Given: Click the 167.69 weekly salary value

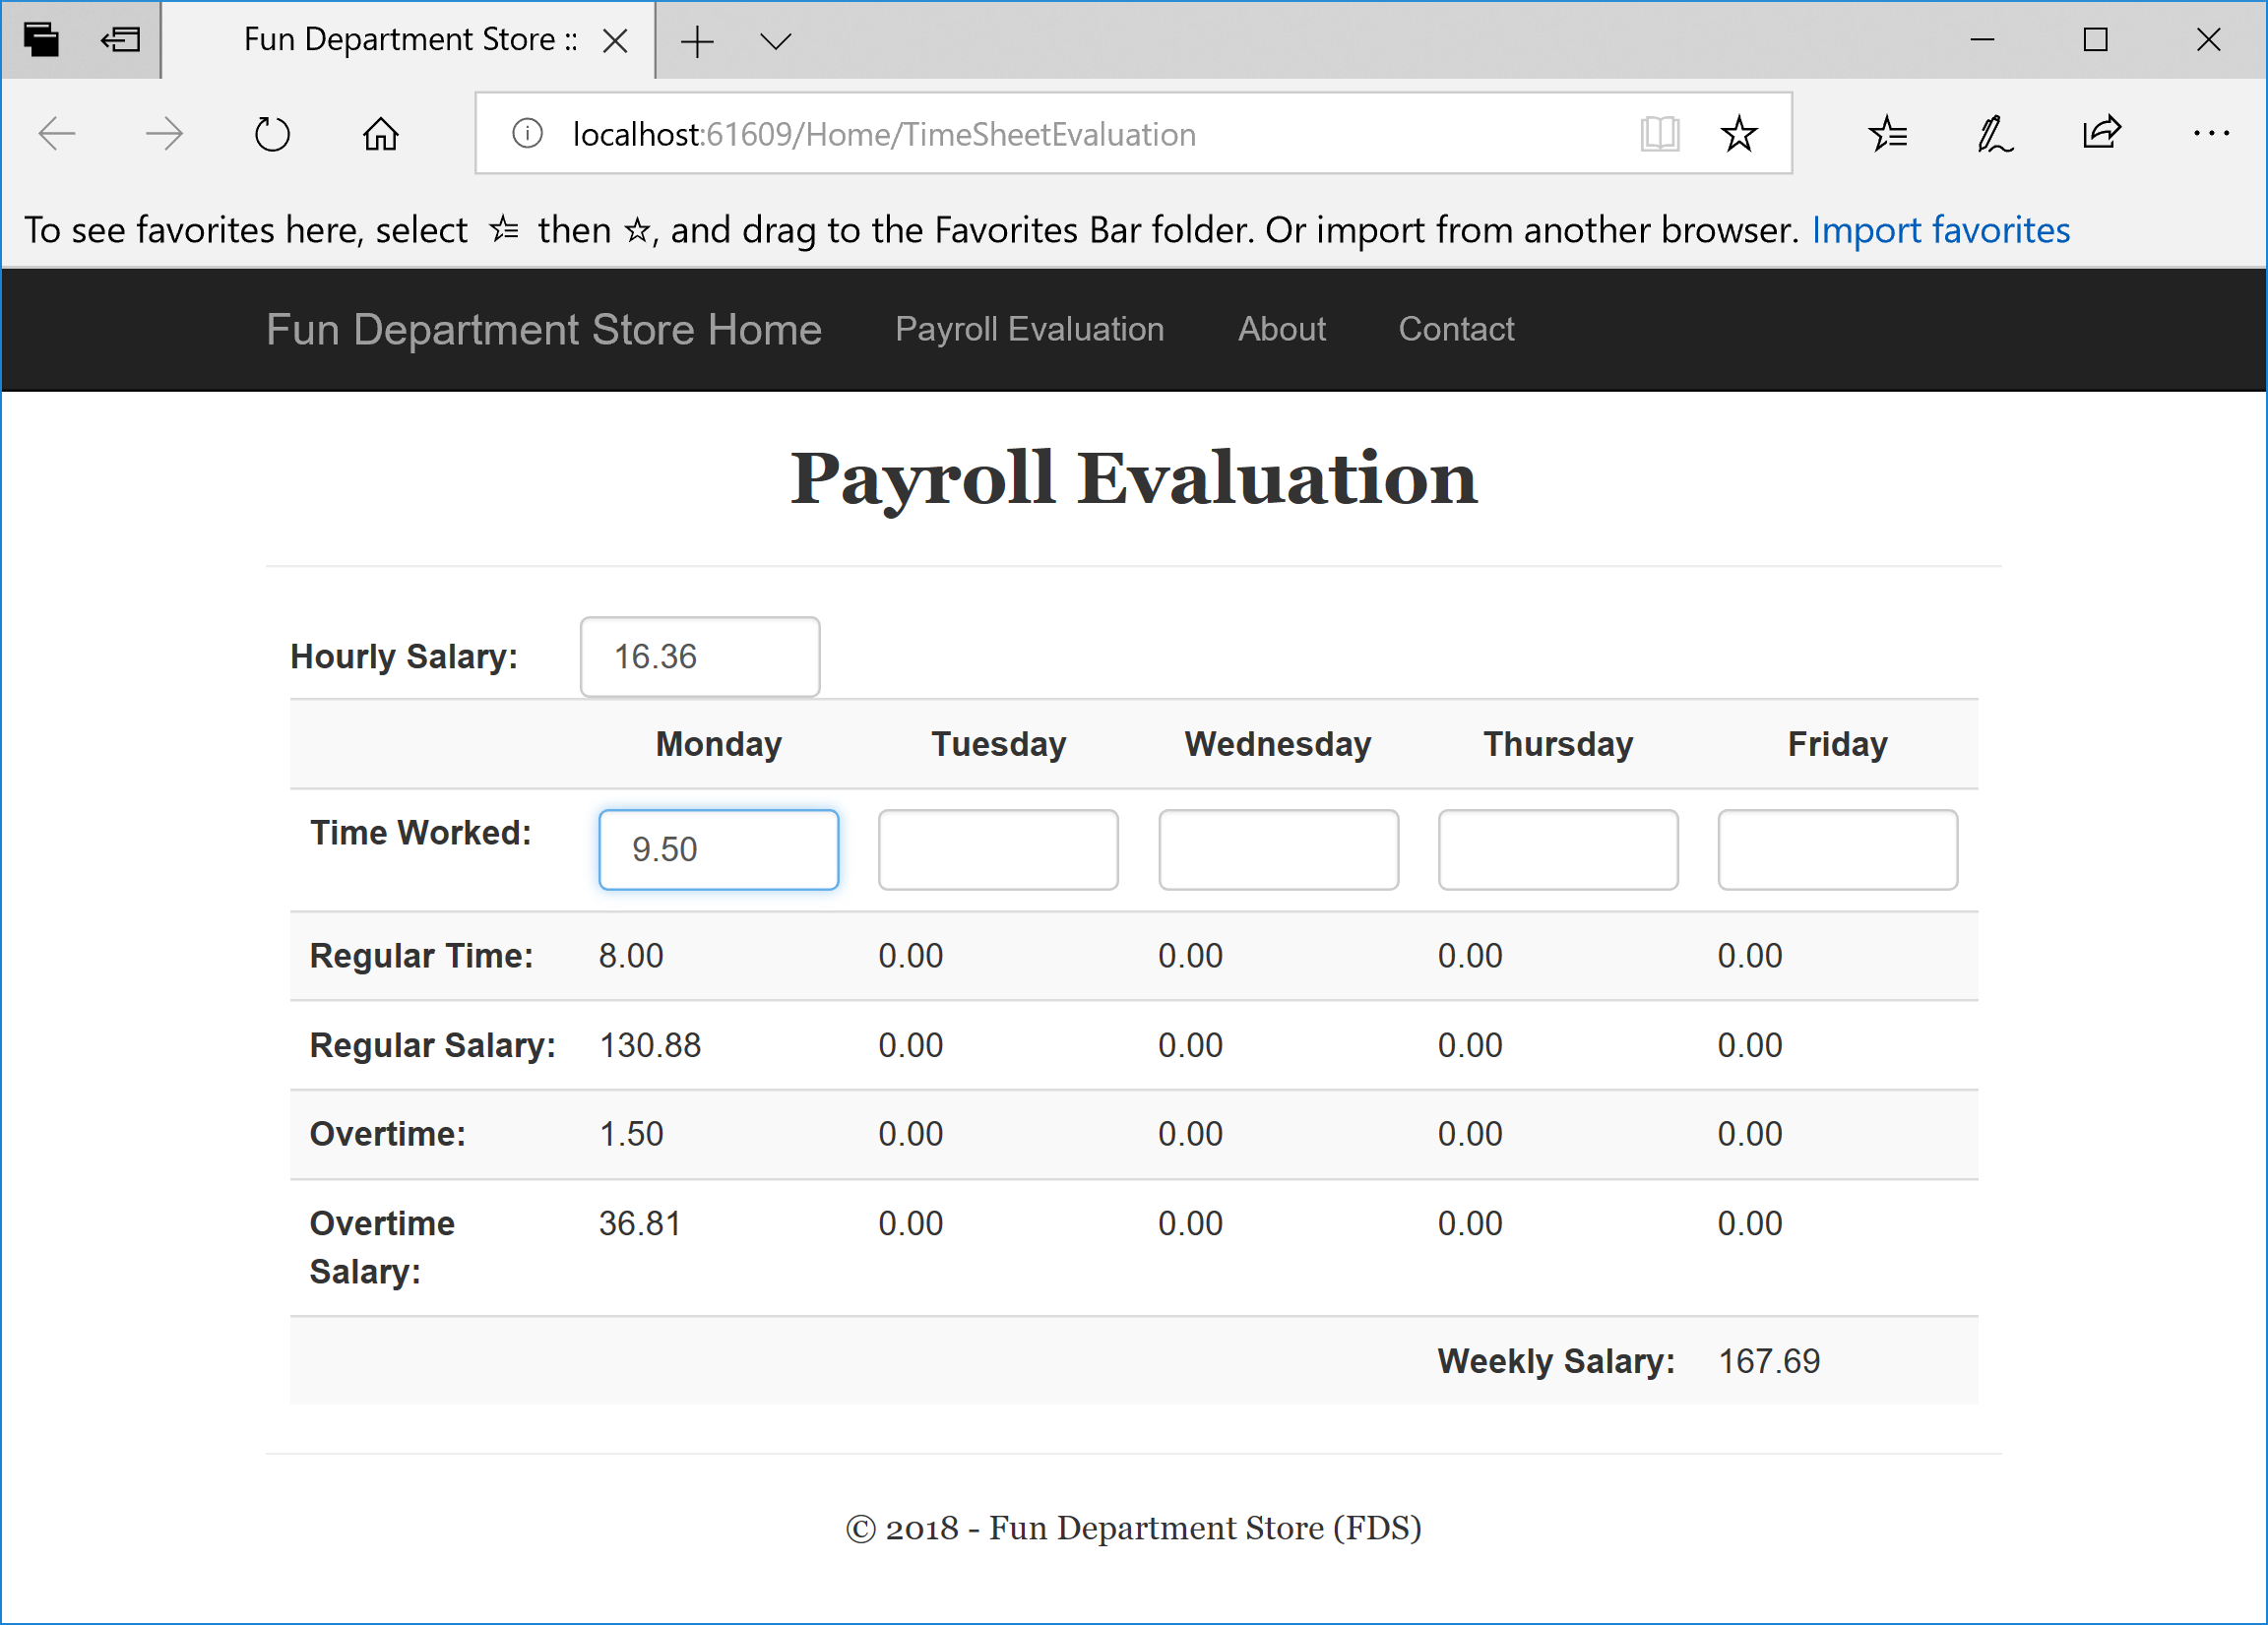Looking at the screenshot, I should pos(1769,1362).
